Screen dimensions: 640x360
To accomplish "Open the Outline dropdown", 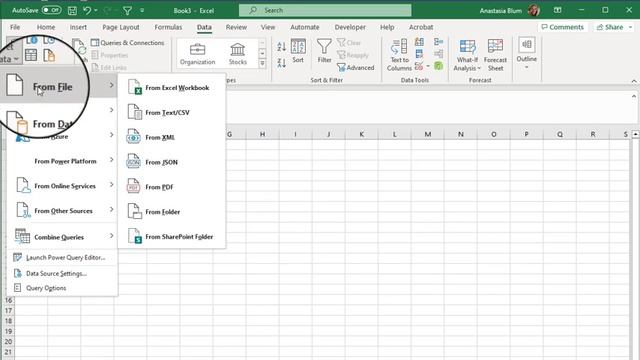I will click(527, 53).
